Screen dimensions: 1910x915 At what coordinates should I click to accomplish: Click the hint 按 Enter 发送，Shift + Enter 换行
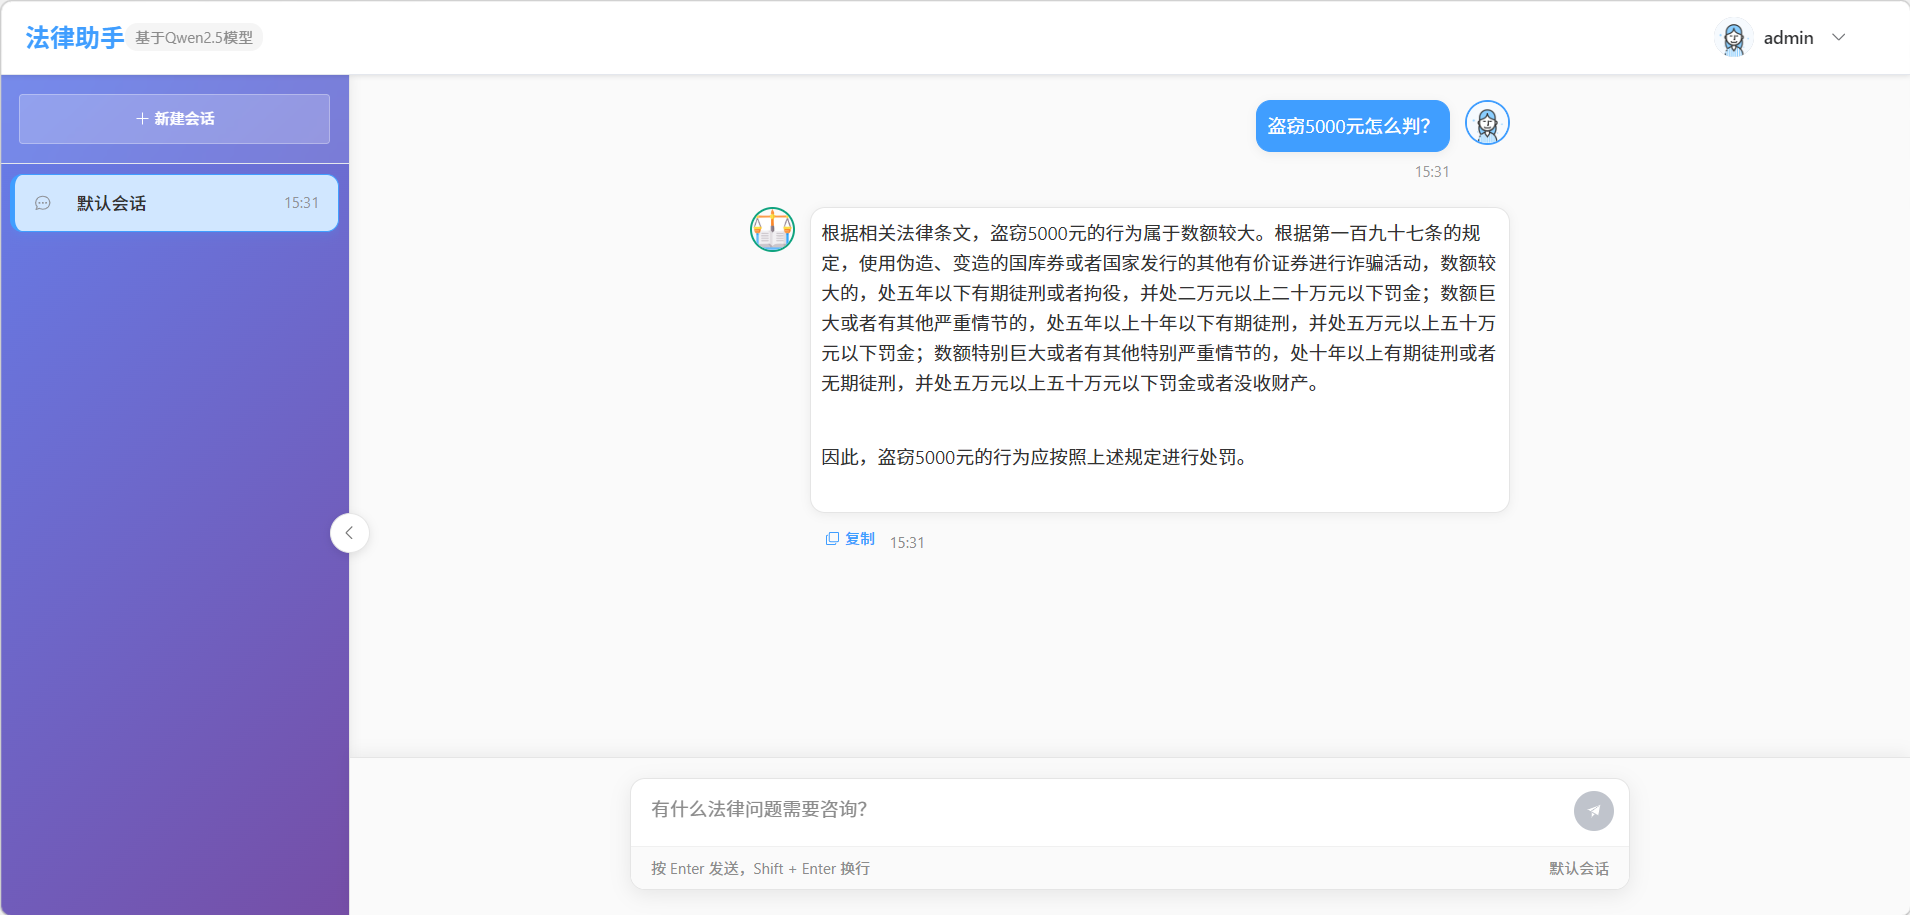click(760, 869)
